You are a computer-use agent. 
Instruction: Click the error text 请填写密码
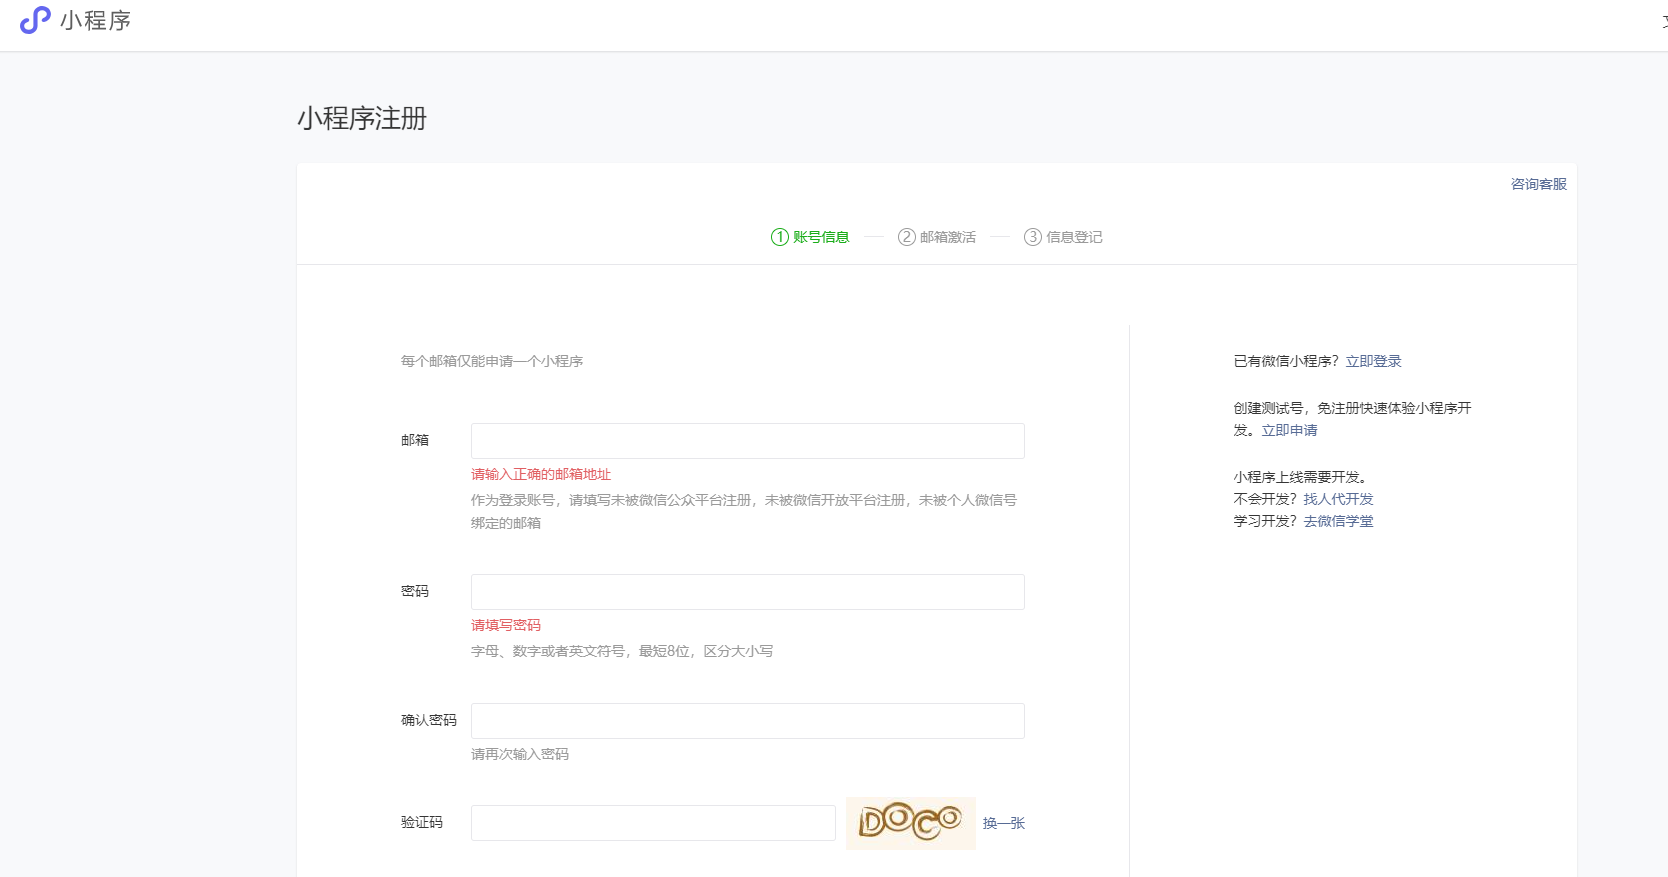tap(506, 625)
